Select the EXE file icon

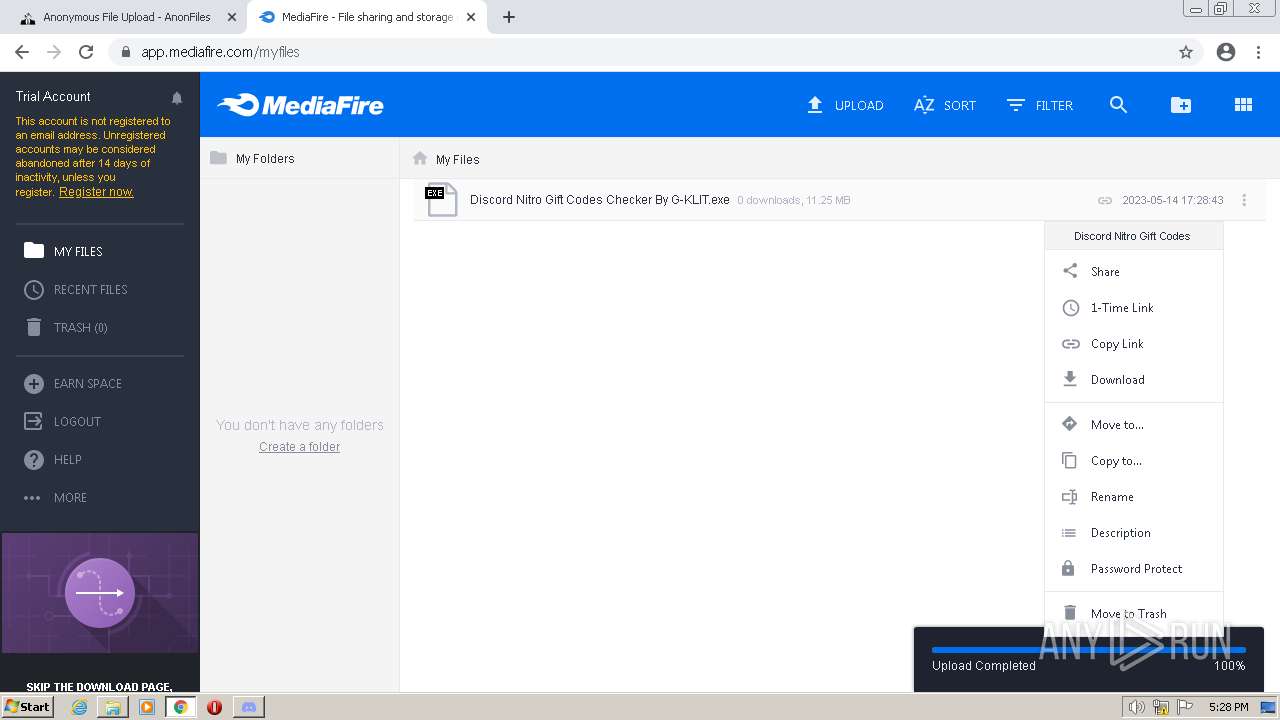click(441, 200)
